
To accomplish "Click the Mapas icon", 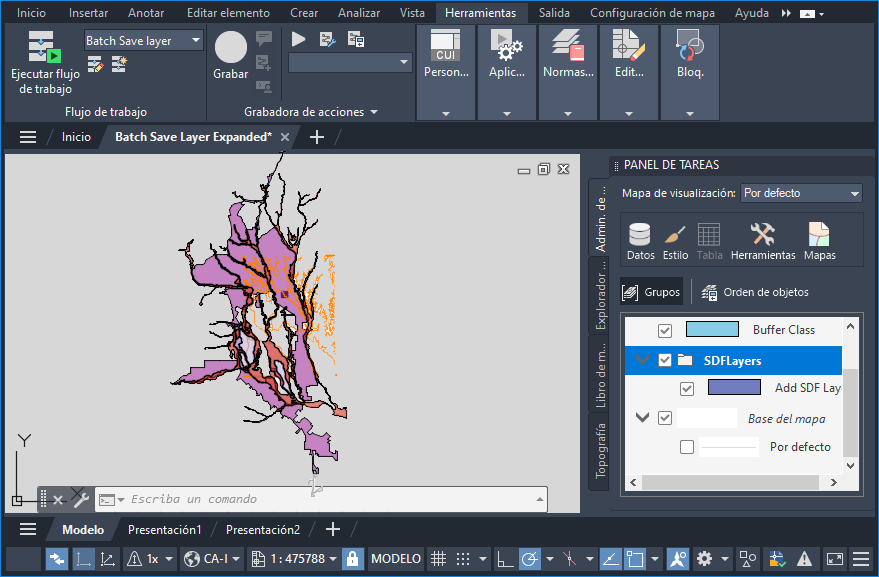I will [819, 236].
